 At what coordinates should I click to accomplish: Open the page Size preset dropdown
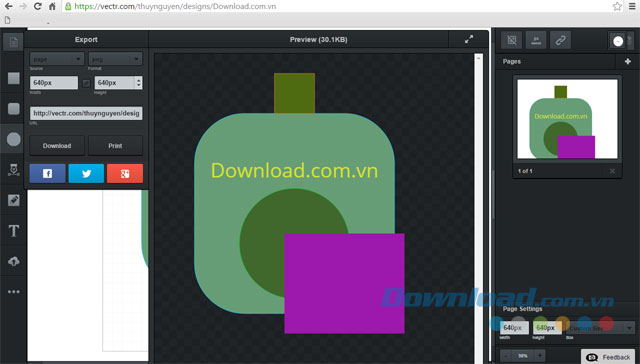pos(600,327)
